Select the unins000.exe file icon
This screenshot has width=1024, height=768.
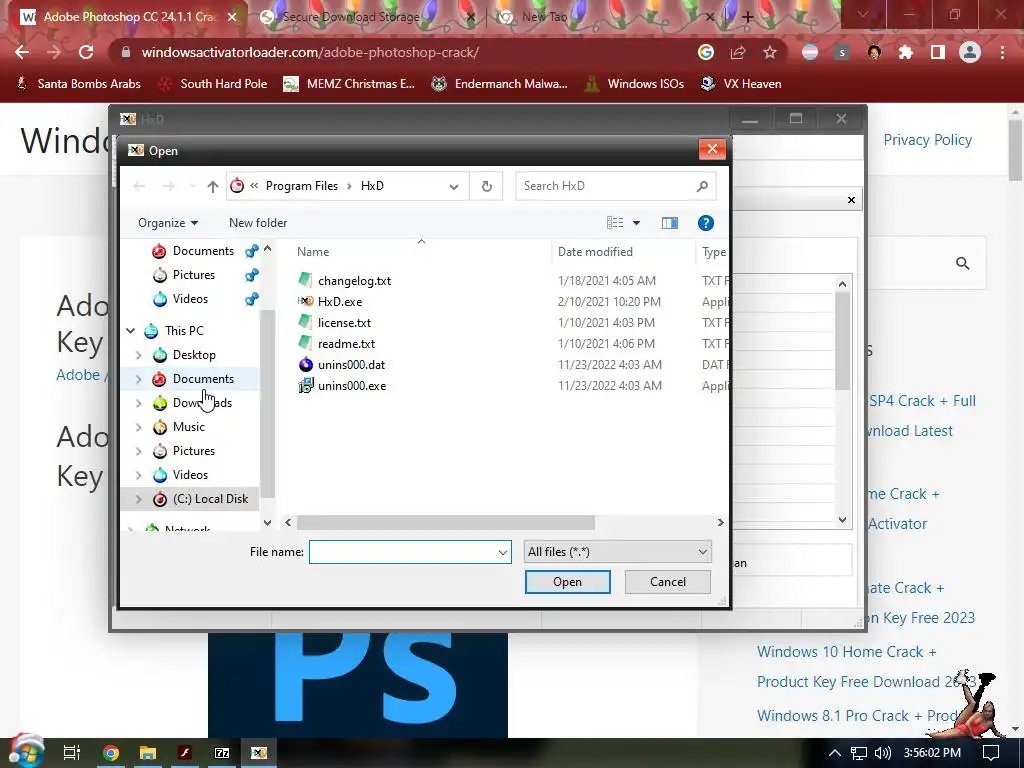coord(305,385)
